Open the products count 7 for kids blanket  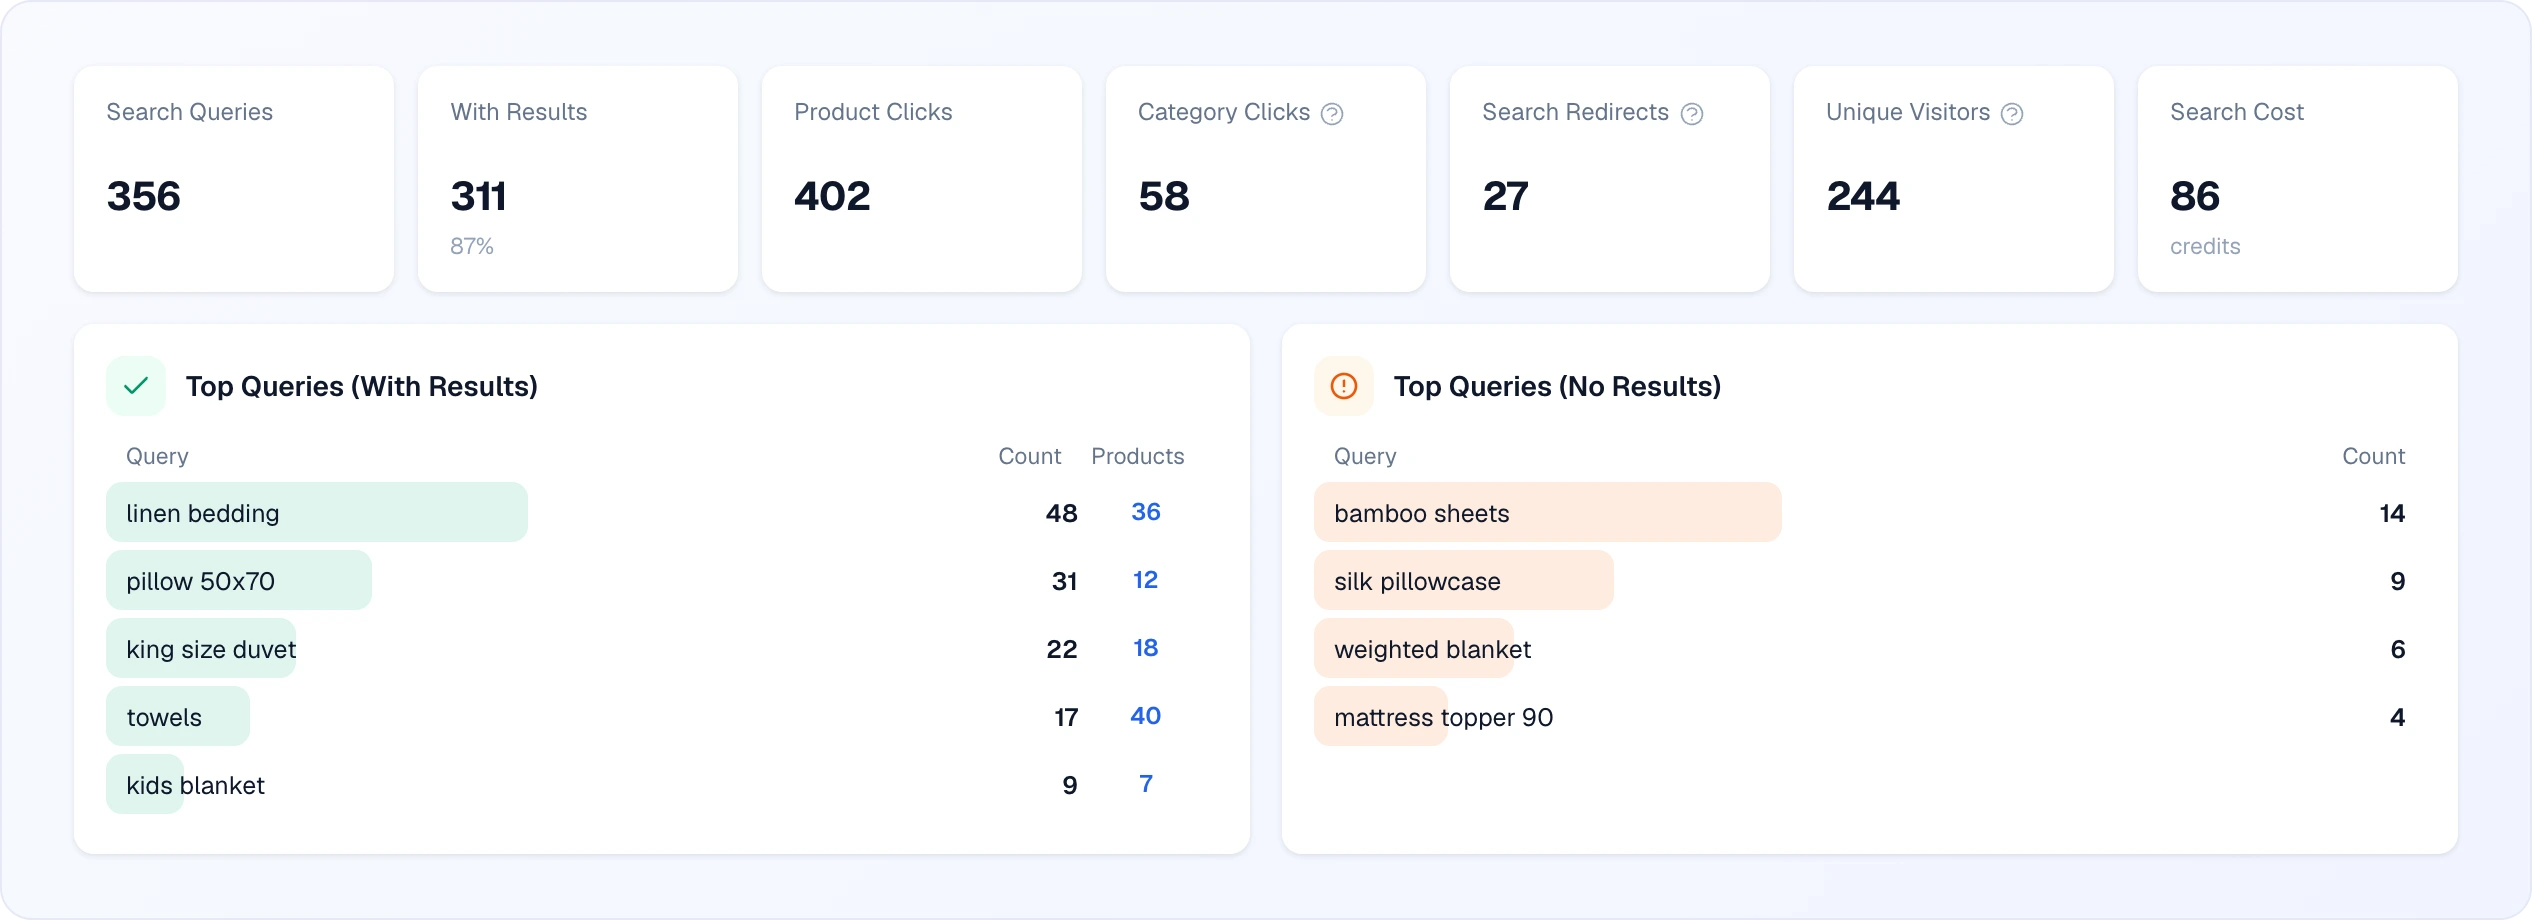(1146, 784)
